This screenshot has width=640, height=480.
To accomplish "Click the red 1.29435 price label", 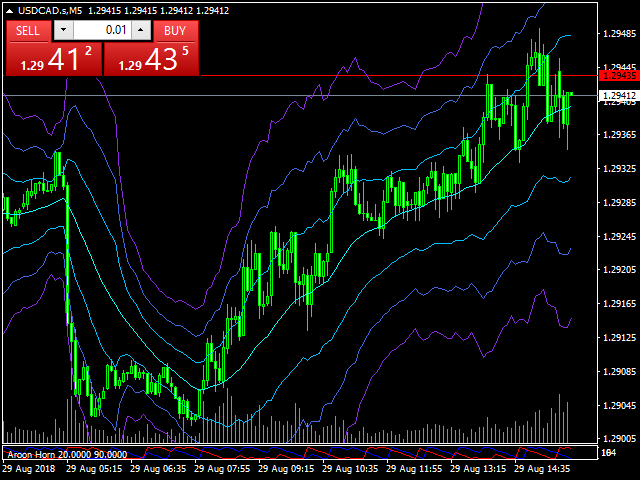I will pyautogui.click(x=619, y=76).
